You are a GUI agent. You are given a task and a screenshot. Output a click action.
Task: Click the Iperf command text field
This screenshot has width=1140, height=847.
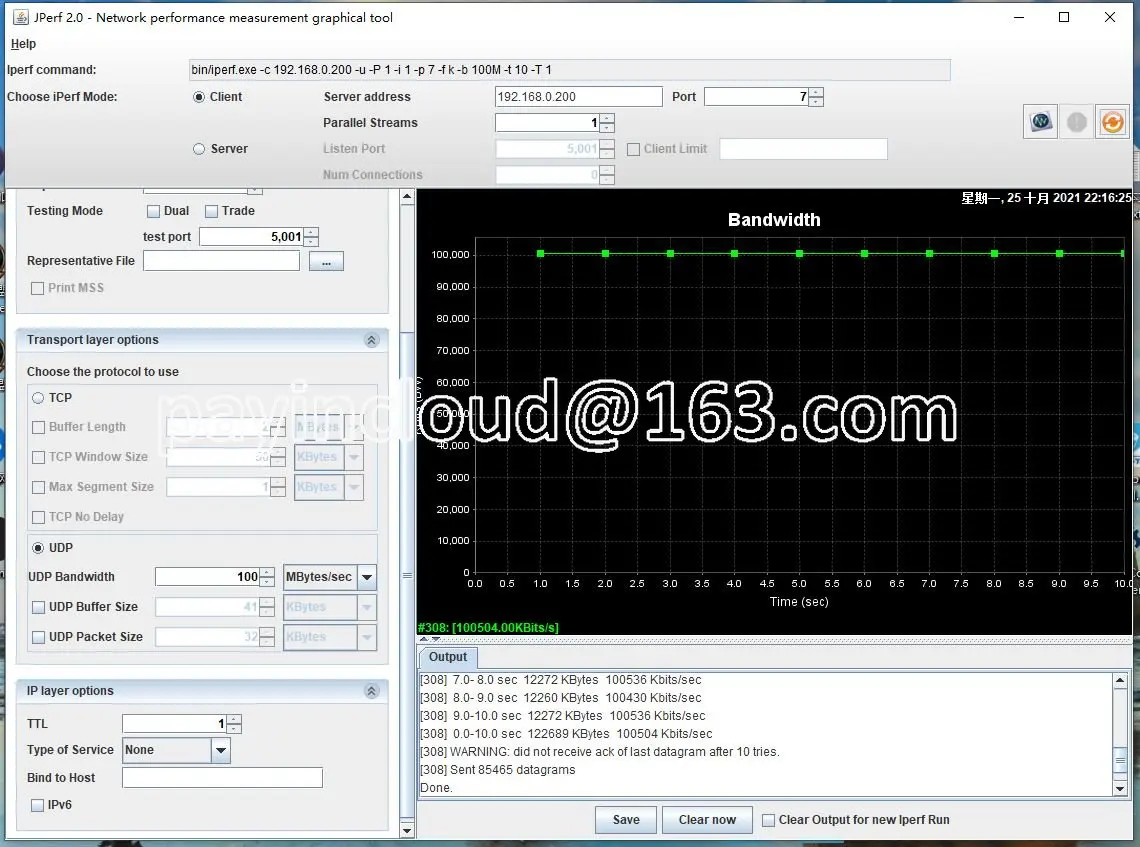coord(569,70)
